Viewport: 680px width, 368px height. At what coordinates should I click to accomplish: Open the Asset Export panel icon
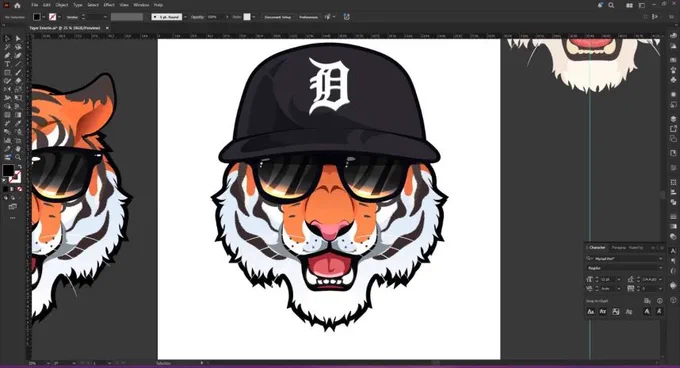673,128
